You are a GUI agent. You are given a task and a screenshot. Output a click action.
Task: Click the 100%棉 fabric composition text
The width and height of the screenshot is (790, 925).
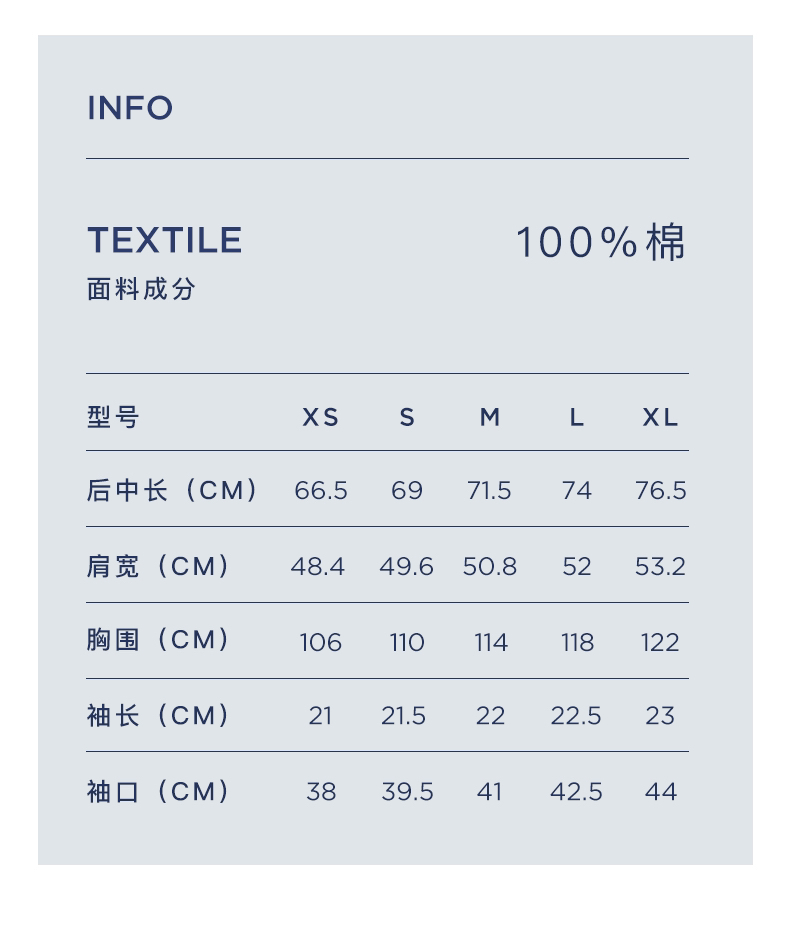point(601,242)
